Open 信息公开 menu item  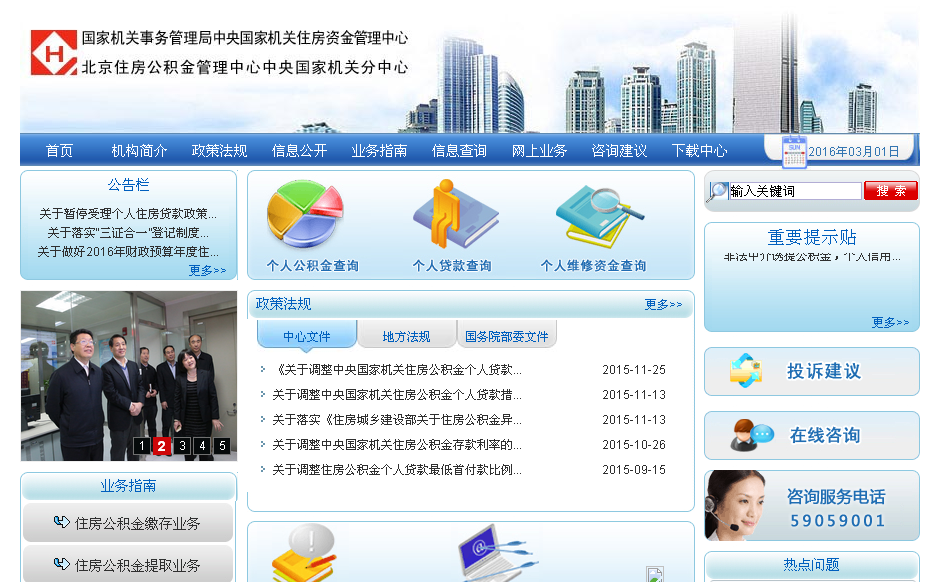pyautogui.click(x=299, y=151)
